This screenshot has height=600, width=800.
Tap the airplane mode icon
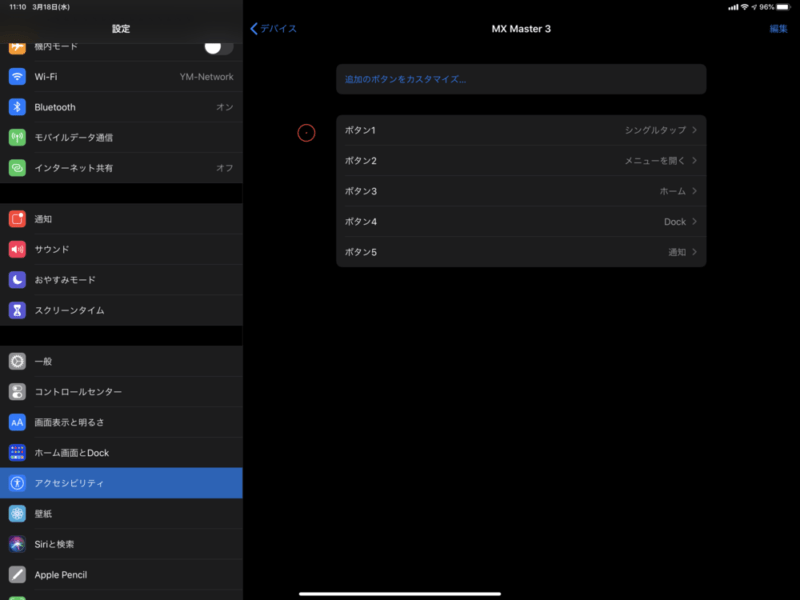click(17, 48)
